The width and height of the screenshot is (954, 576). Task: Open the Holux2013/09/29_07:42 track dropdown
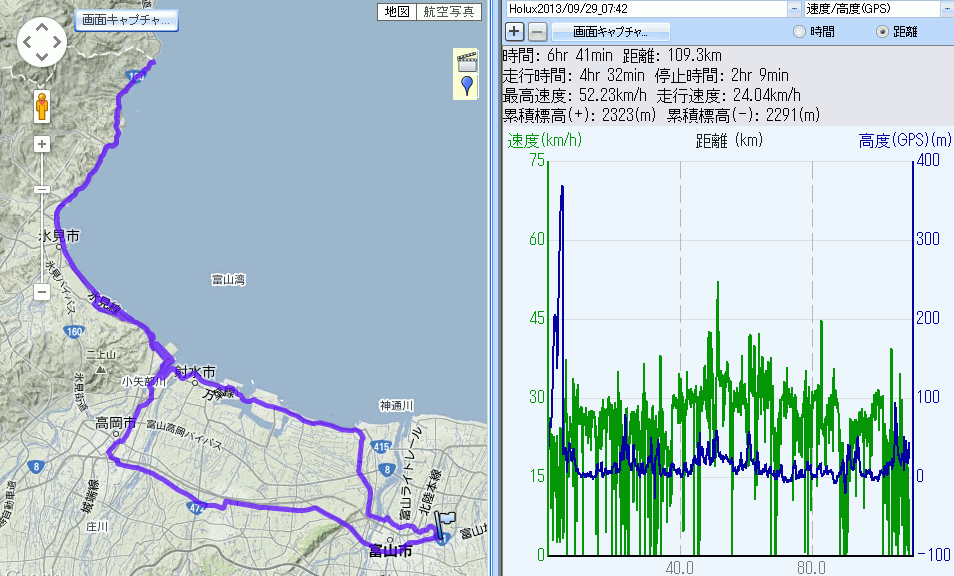tap(795, 8)
